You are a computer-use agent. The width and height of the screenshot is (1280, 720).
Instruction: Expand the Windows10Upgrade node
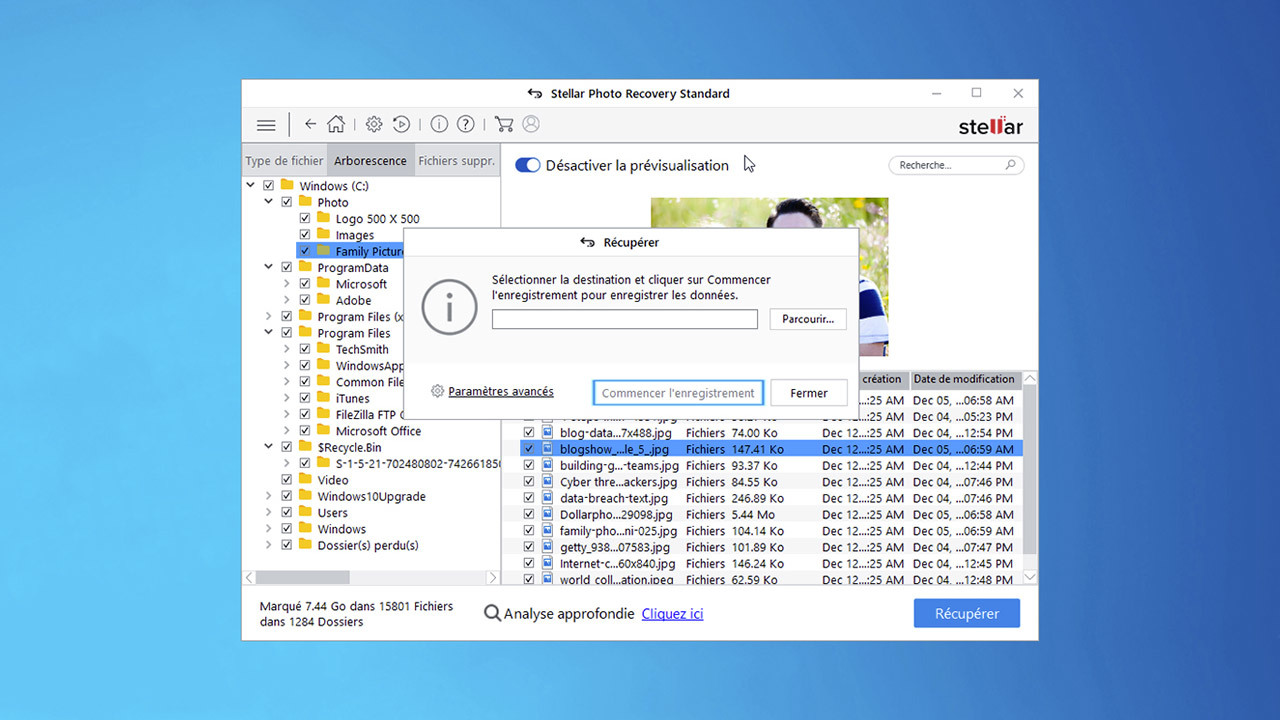click(268, 496)
